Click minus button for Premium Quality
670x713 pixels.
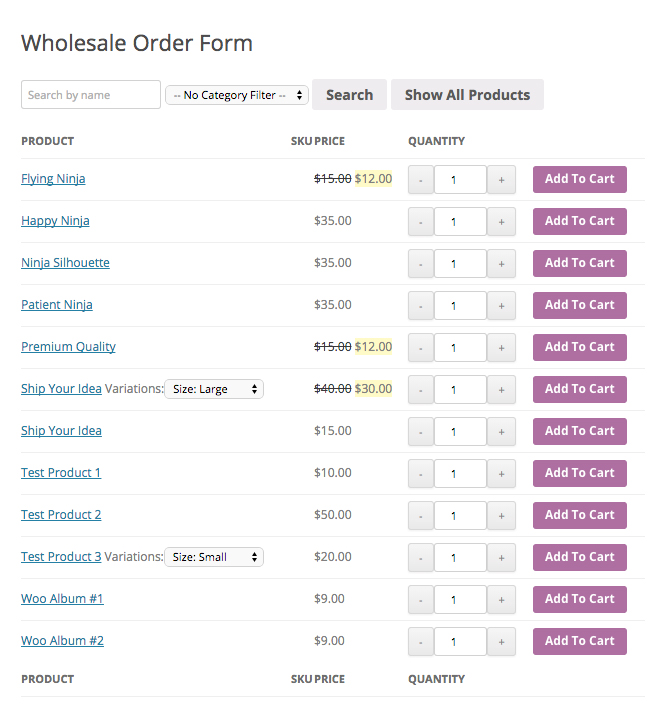click(x=421, y=348)
